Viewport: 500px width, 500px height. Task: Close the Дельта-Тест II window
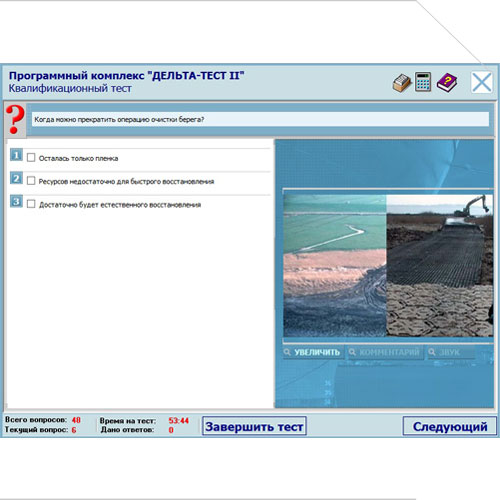(482, 82)
